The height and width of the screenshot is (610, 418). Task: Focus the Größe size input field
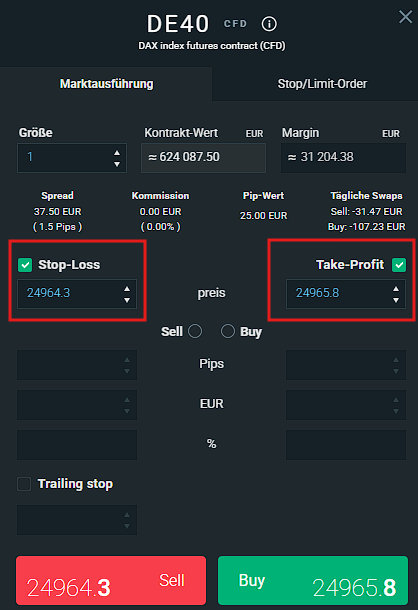[64, 158]
